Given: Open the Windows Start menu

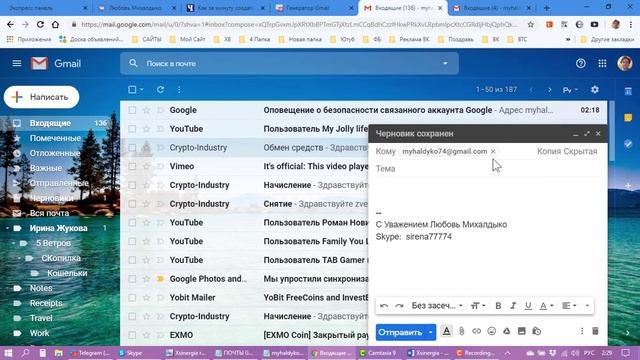Looking at the screenshot, I should pos(8,353).
